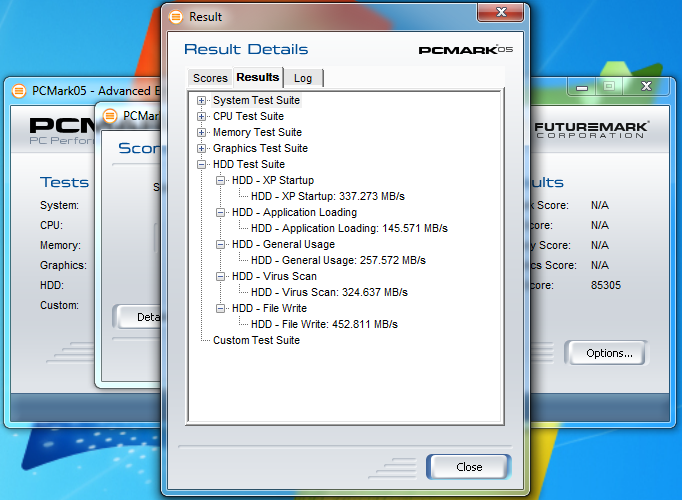Viewport: 682px width, 500px height.
Task: Click the HDD: label in Tests list
Action: click(52, 285)
